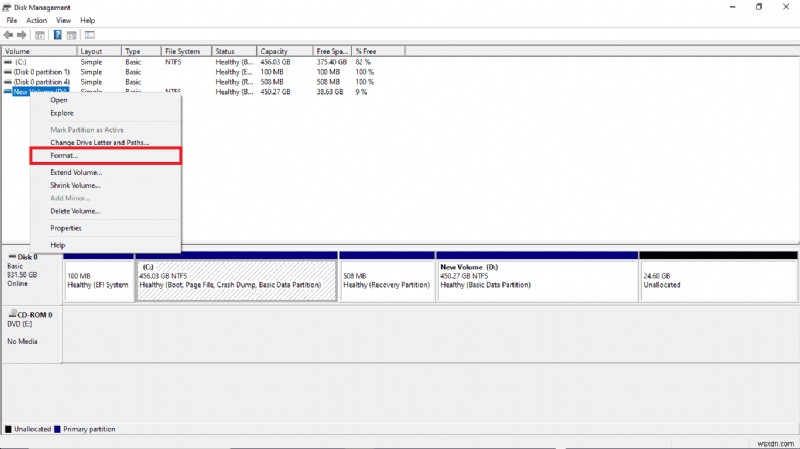The height and width of the screenshot is (449, 800).
Task: Restore down the Disk Management window
Action: (x=759, y=7)
